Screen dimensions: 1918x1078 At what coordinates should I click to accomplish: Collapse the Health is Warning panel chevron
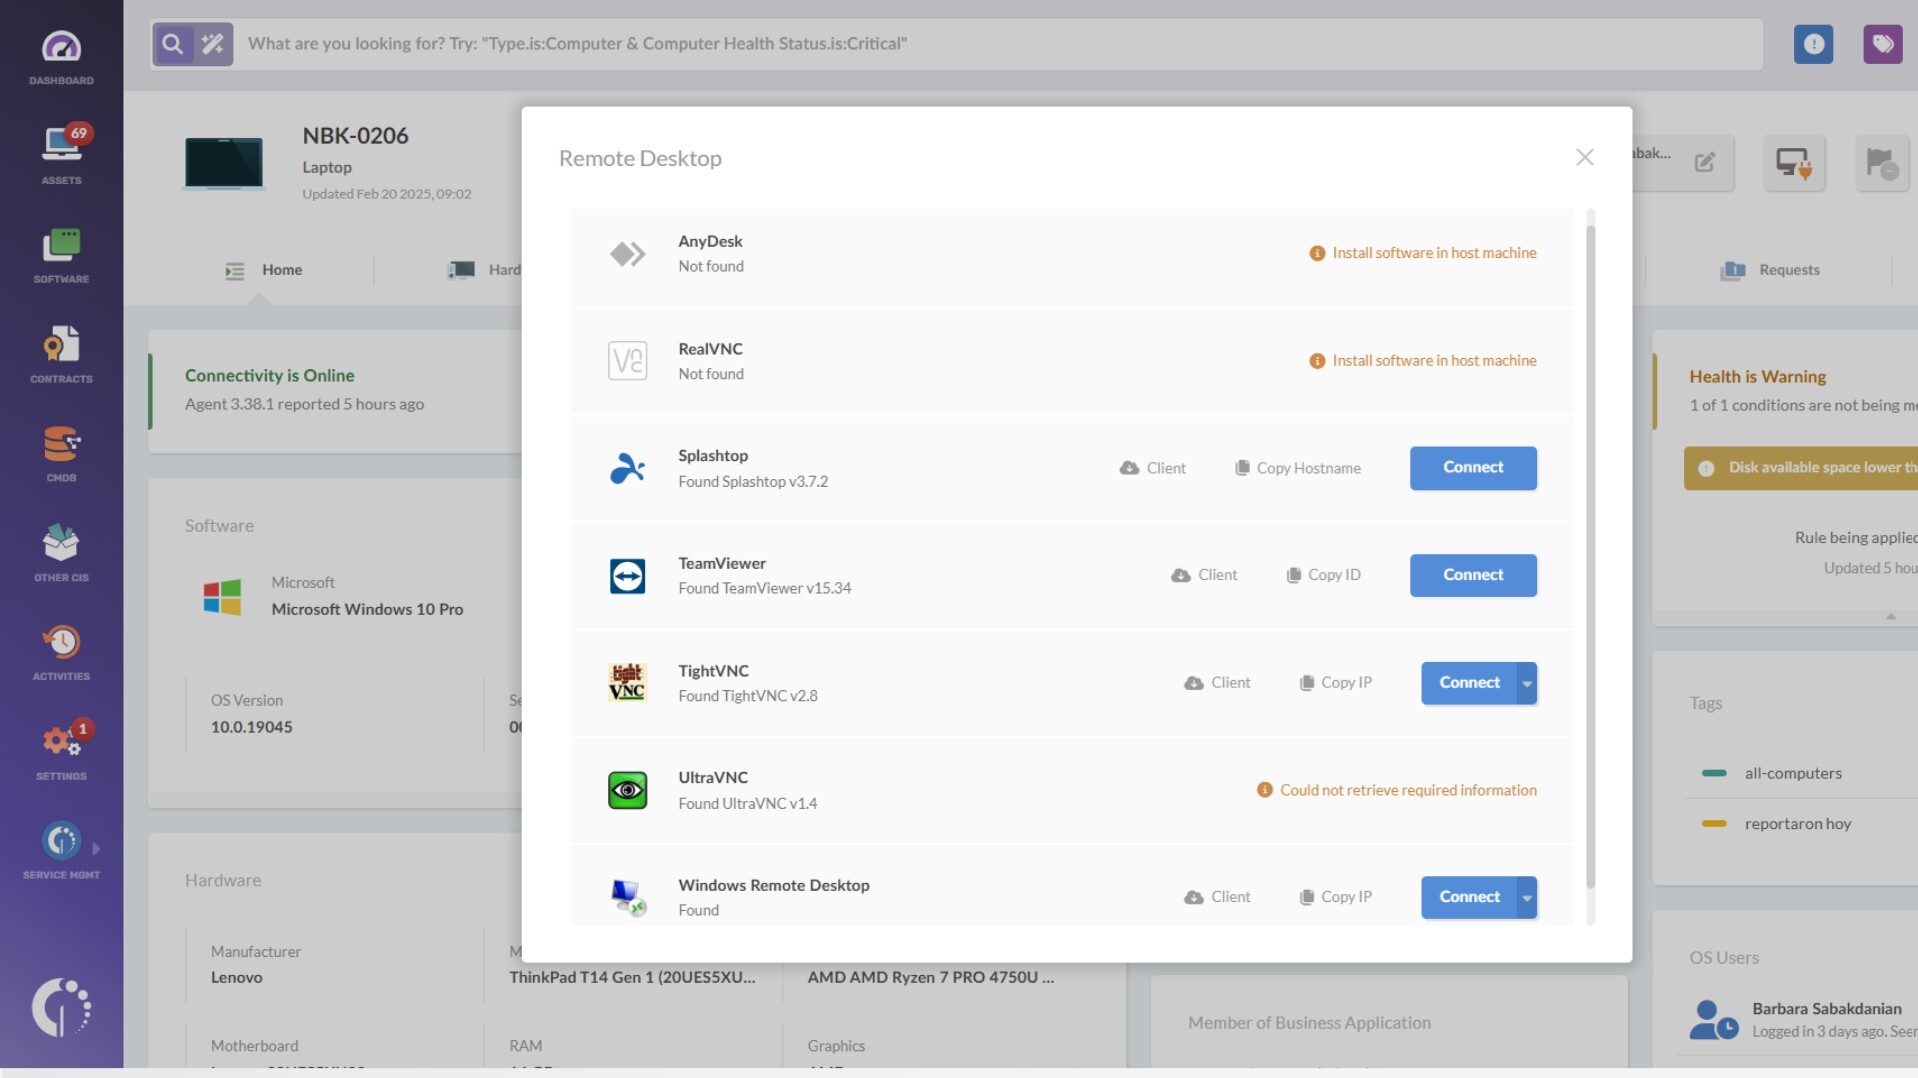tap(1893, 617)
